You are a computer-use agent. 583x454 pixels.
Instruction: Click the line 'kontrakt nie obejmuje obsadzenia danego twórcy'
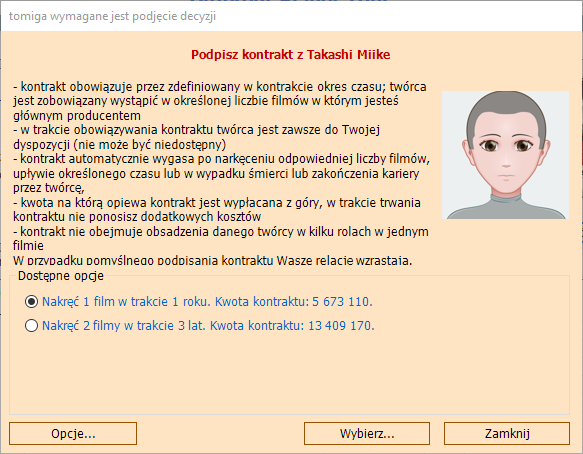pyautogui.click(x=224, y=232)
